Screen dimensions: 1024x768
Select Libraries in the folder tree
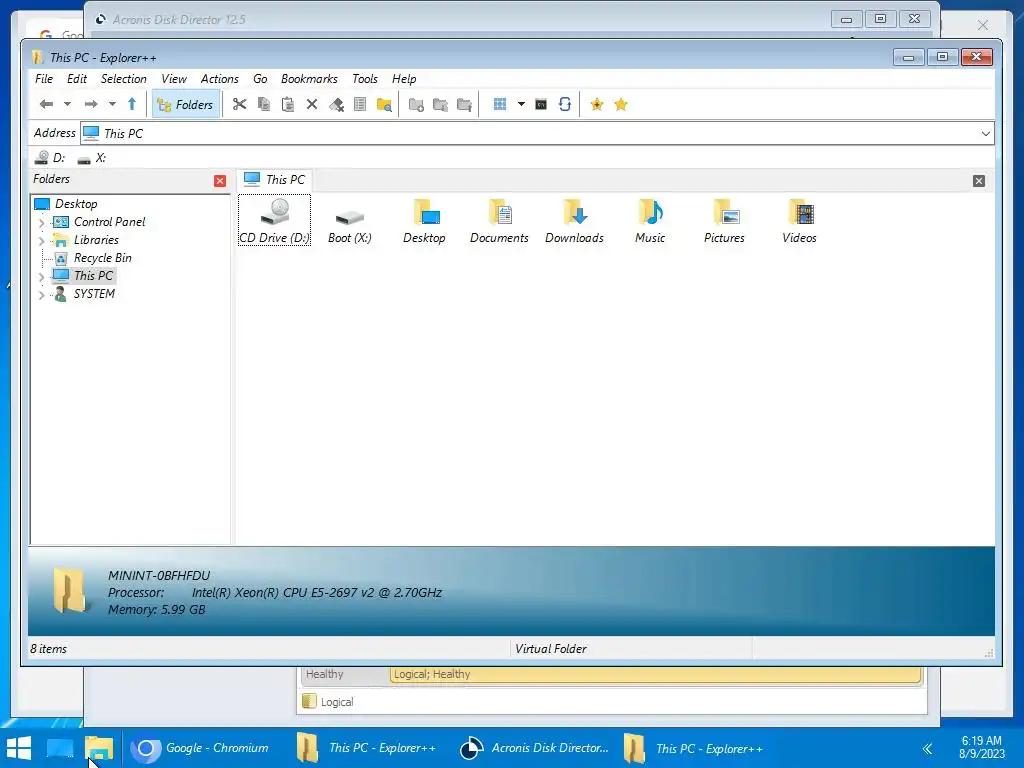tap(96, 240)
